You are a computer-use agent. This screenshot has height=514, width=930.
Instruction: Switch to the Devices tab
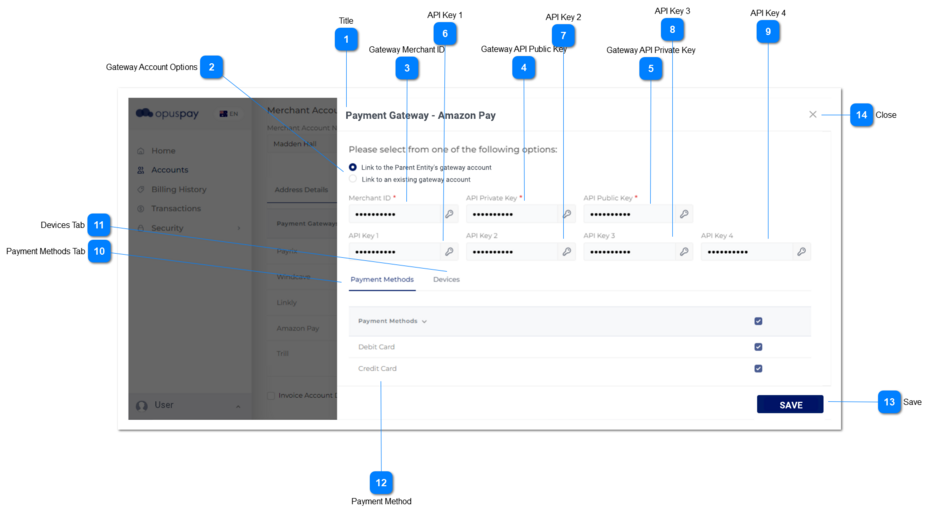tap(446, 280)
